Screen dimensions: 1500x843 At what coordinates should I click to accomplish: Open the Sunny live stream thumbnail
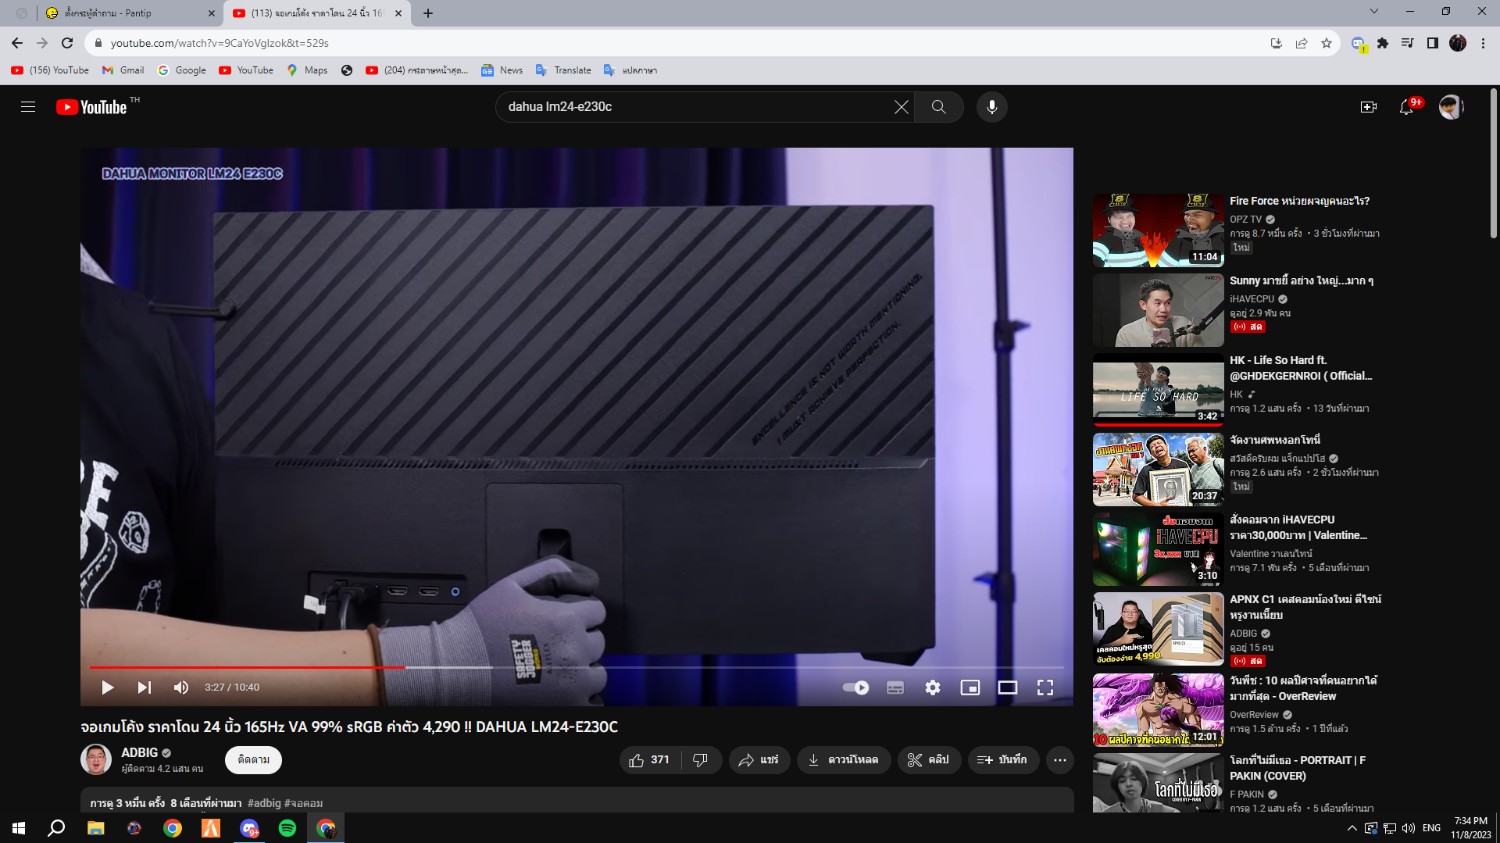click(1158, 310)
